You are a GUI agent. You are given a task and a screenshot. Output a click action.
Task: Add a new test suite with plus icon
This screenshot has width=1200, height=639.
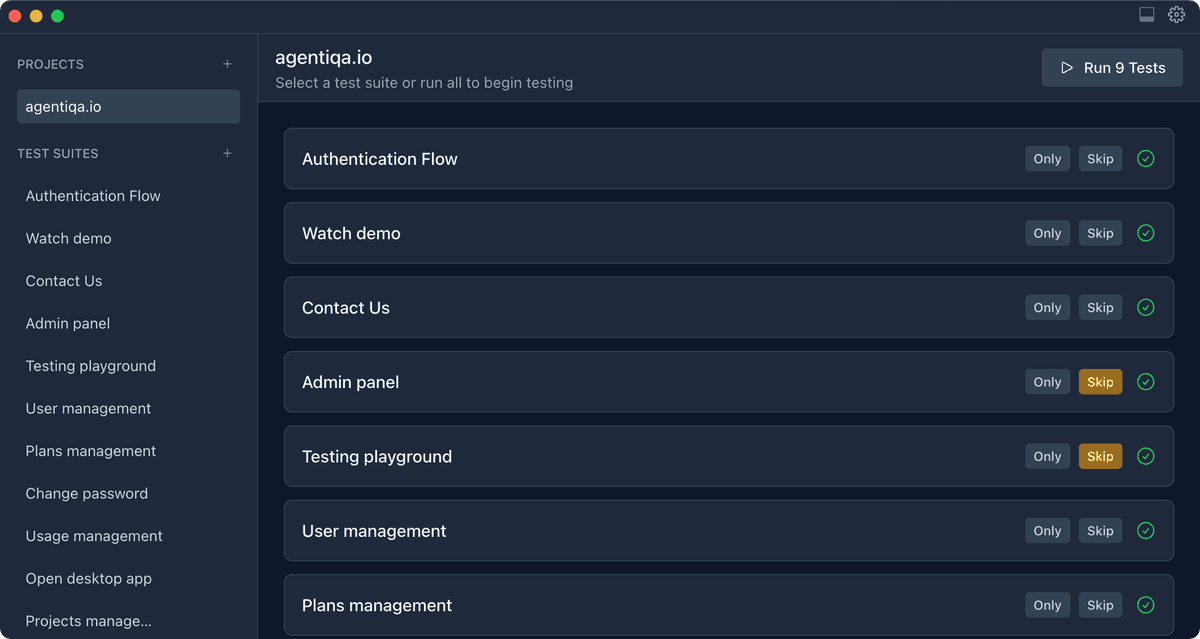pyautogui.click(x=227, y=153)
